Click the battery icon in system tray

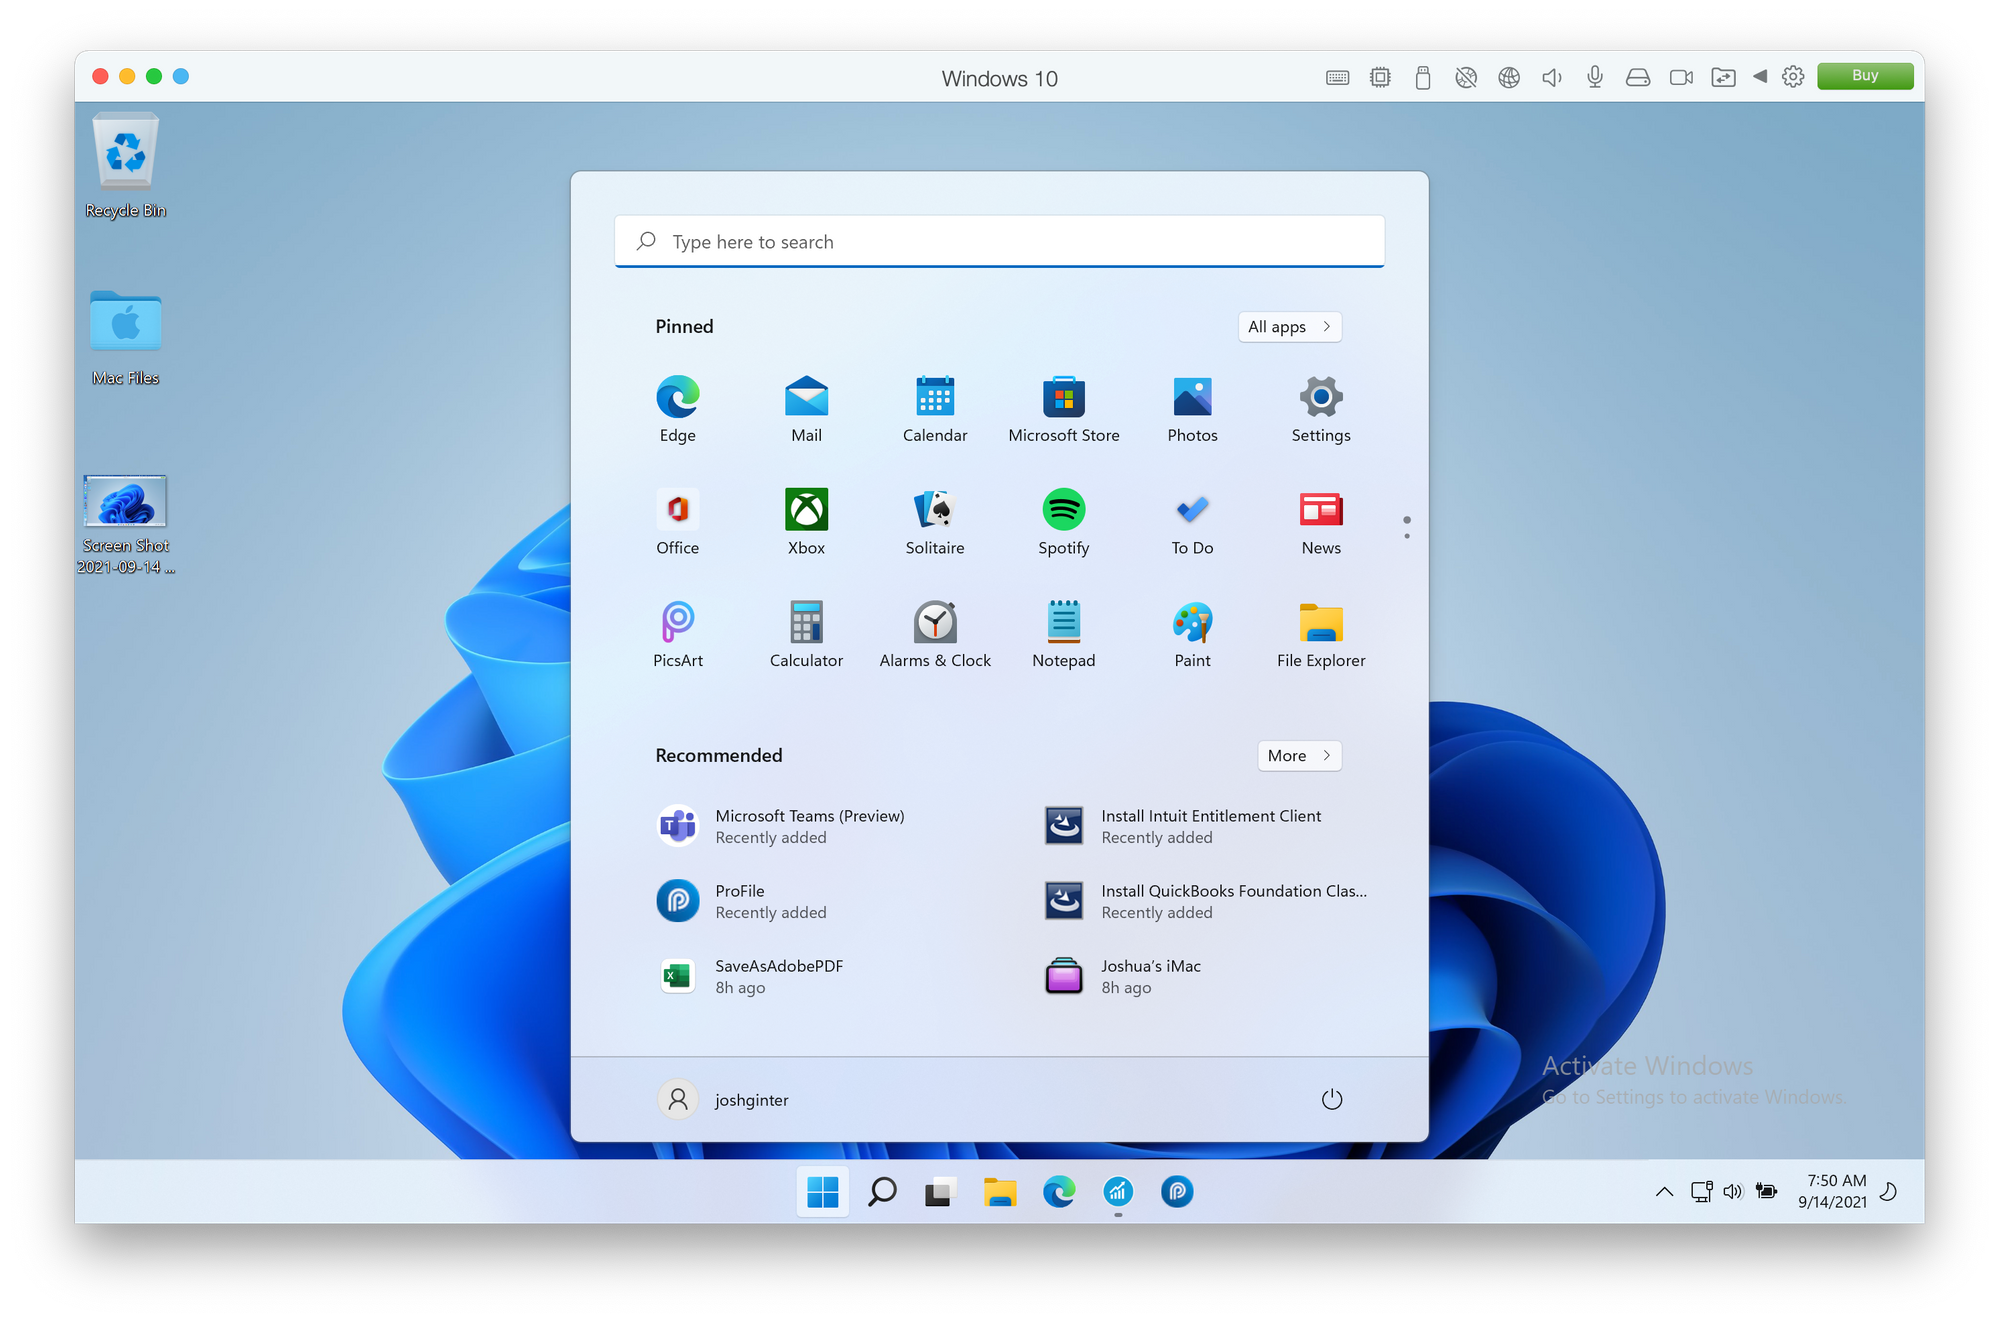click(1766, 1191)
